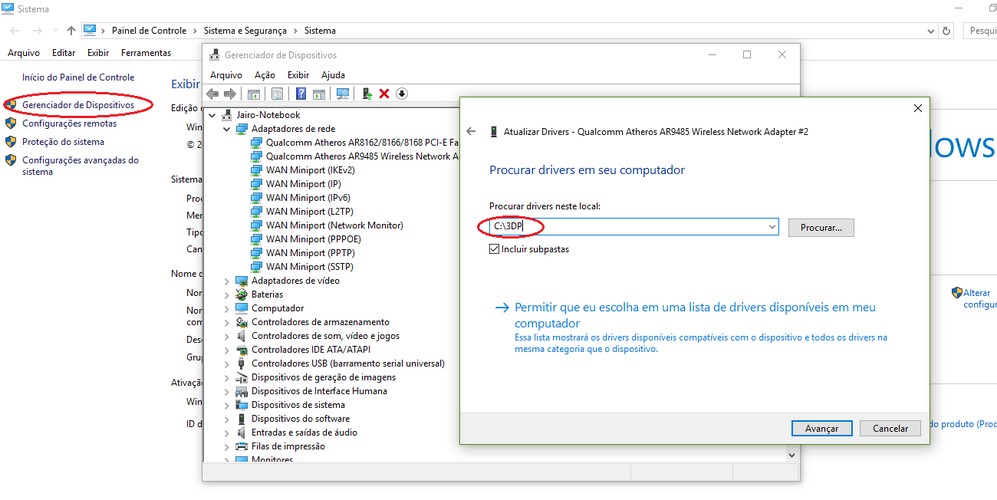This screenshot has height=500, width=997.
Task: Open Gerenciador de Dispositivos link in sidebar
Action: [78, 104]
